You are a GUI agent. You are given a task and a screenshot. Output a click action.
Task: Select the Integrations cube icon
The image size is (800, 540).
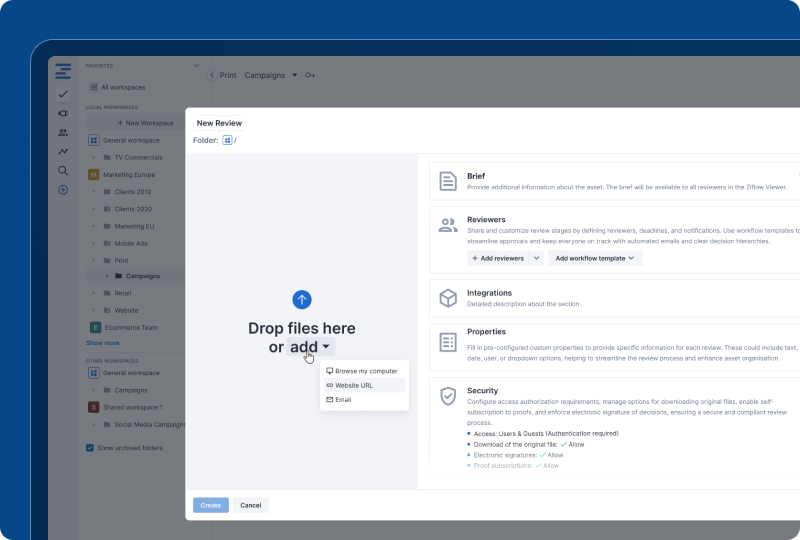point(448,298)
